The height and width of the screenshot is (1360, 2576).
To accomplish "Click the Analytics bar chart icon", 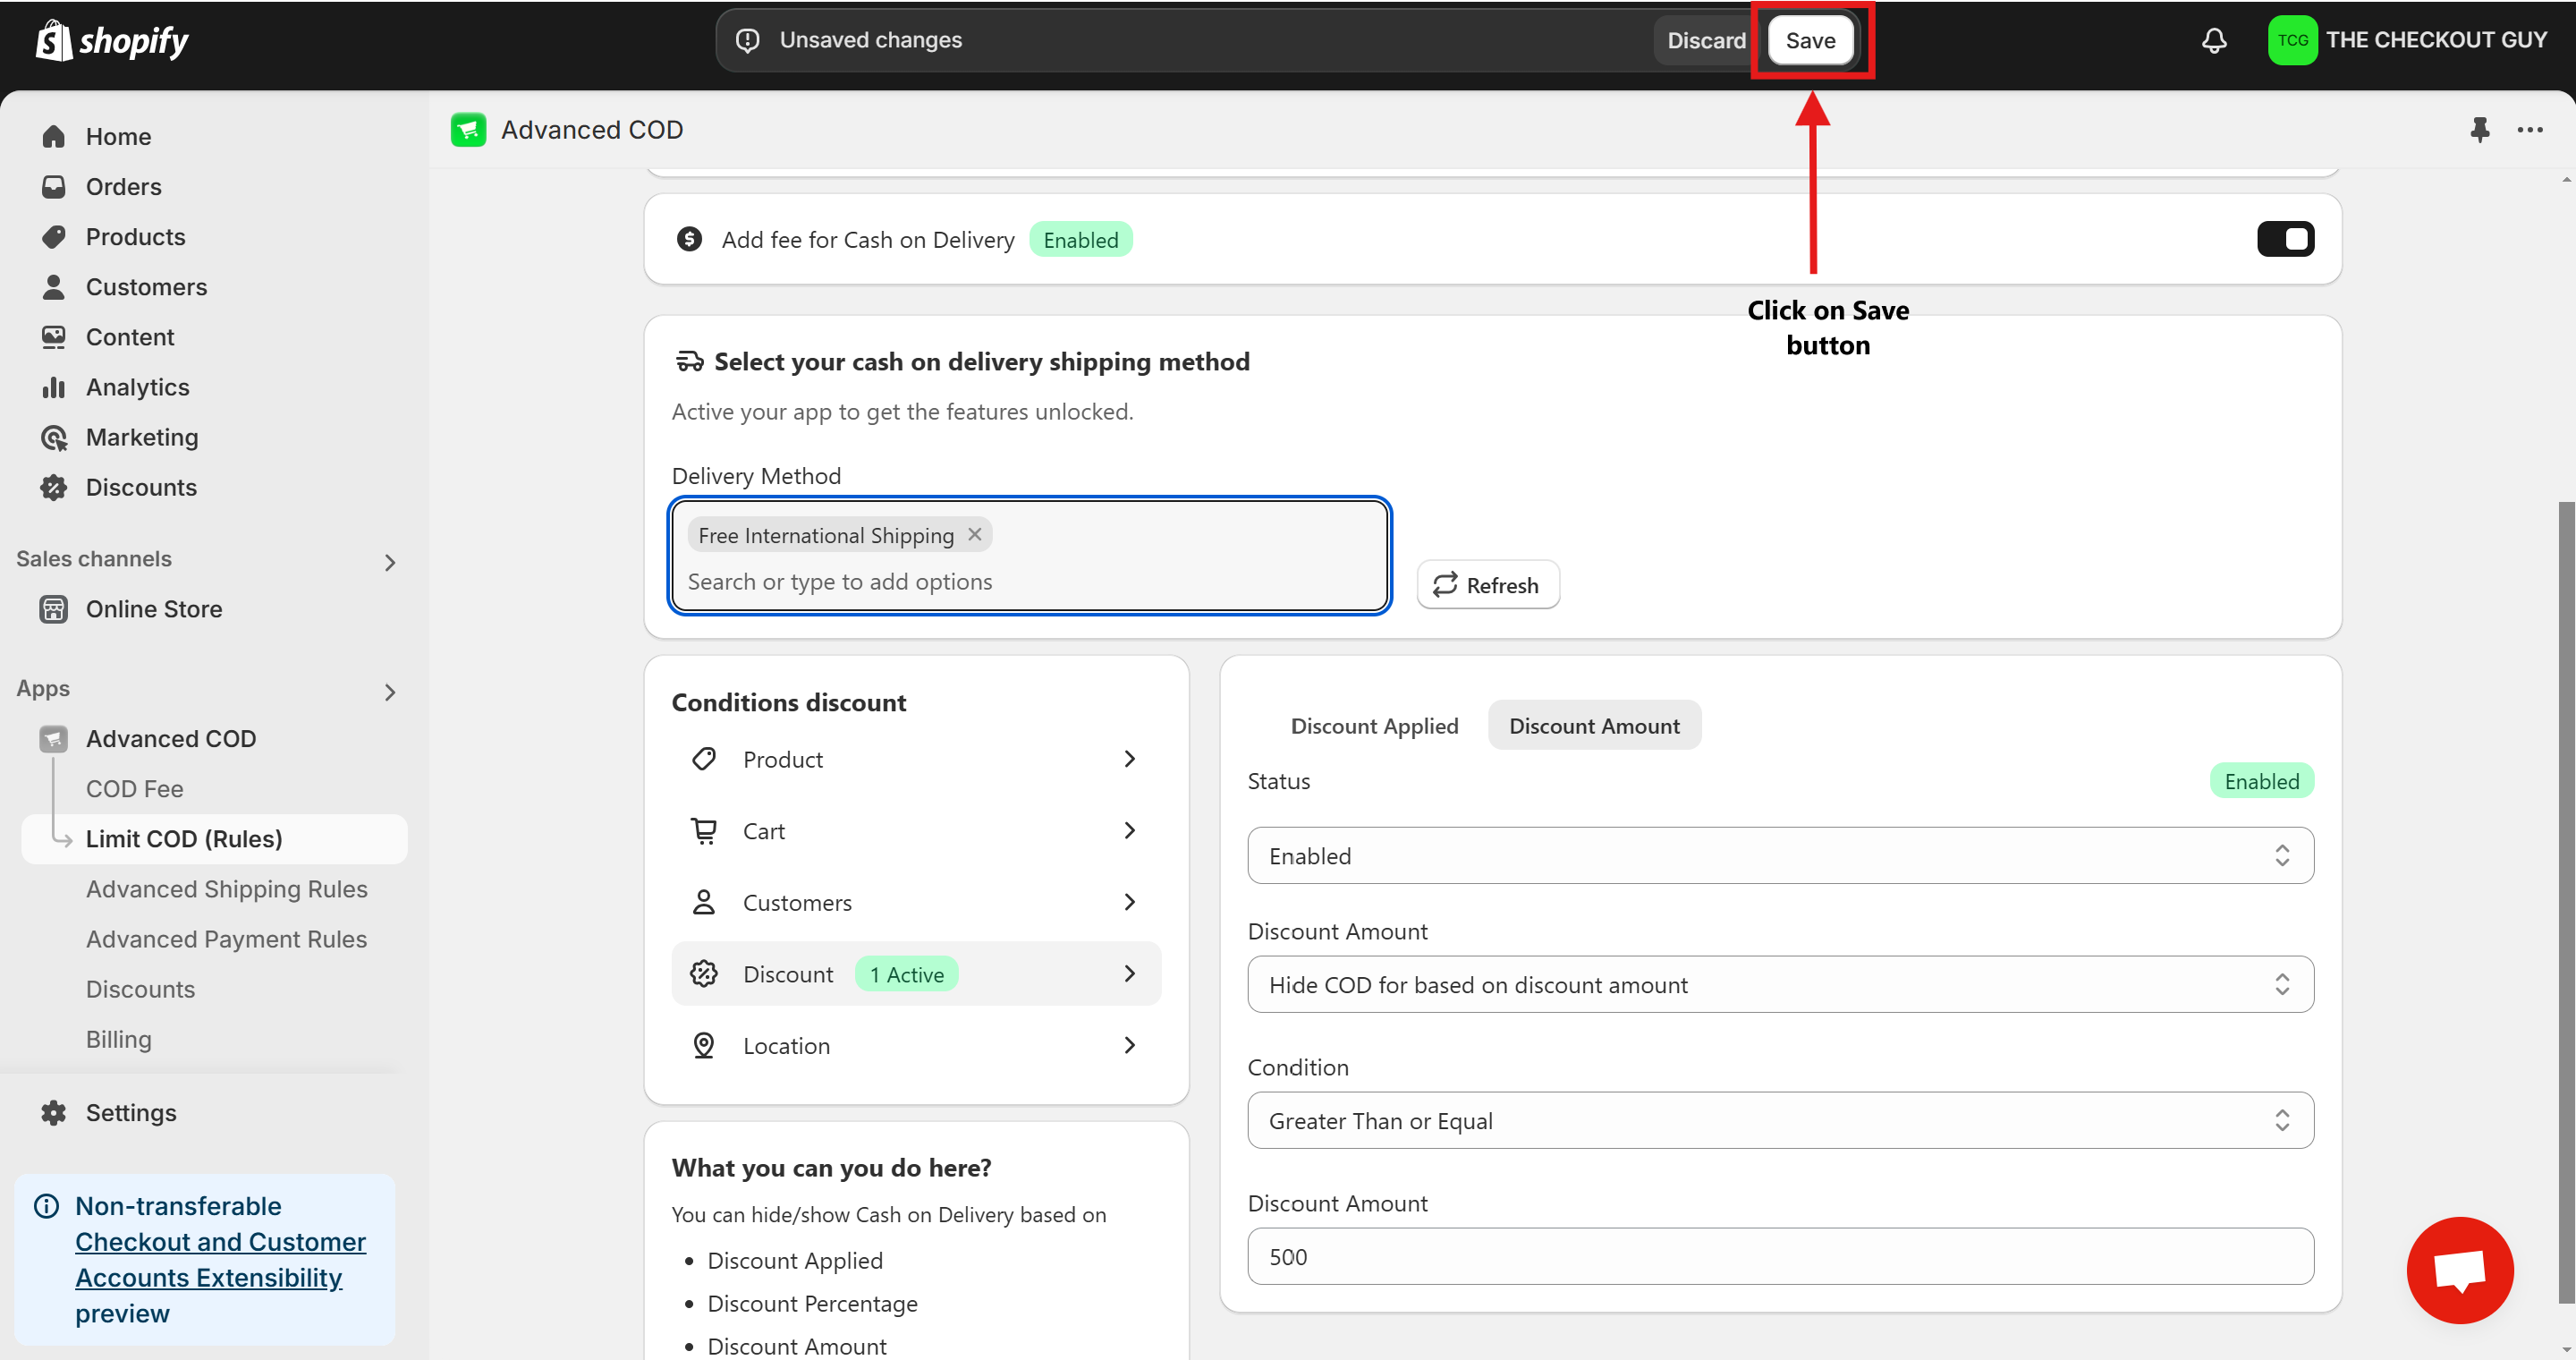I will (54, 387).
